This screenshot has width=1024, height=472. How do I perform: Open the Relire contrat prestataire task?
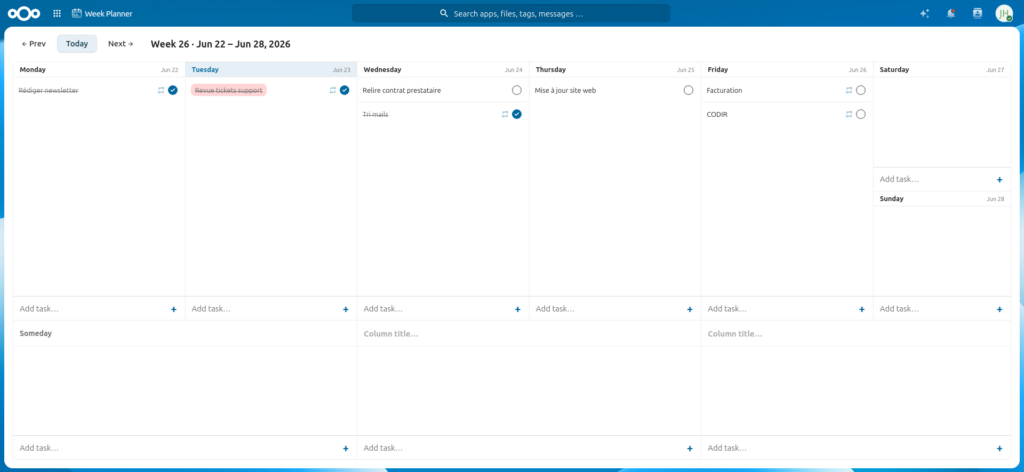click(402, 91)
